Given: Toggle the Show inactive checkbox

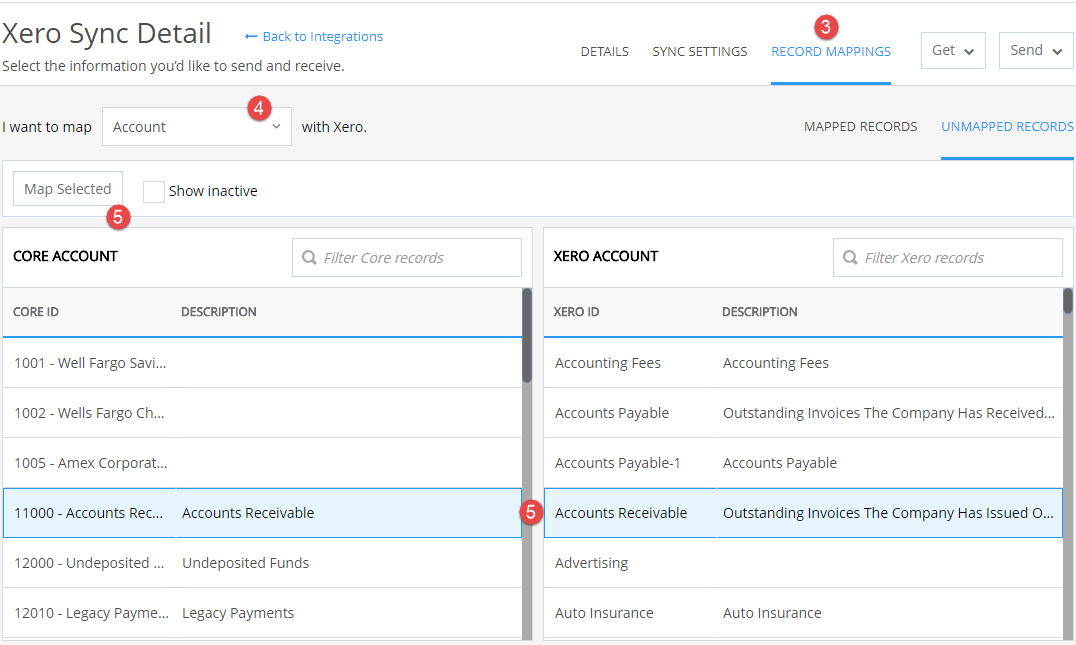Looking at the screenshot, I should click(154, 191).
